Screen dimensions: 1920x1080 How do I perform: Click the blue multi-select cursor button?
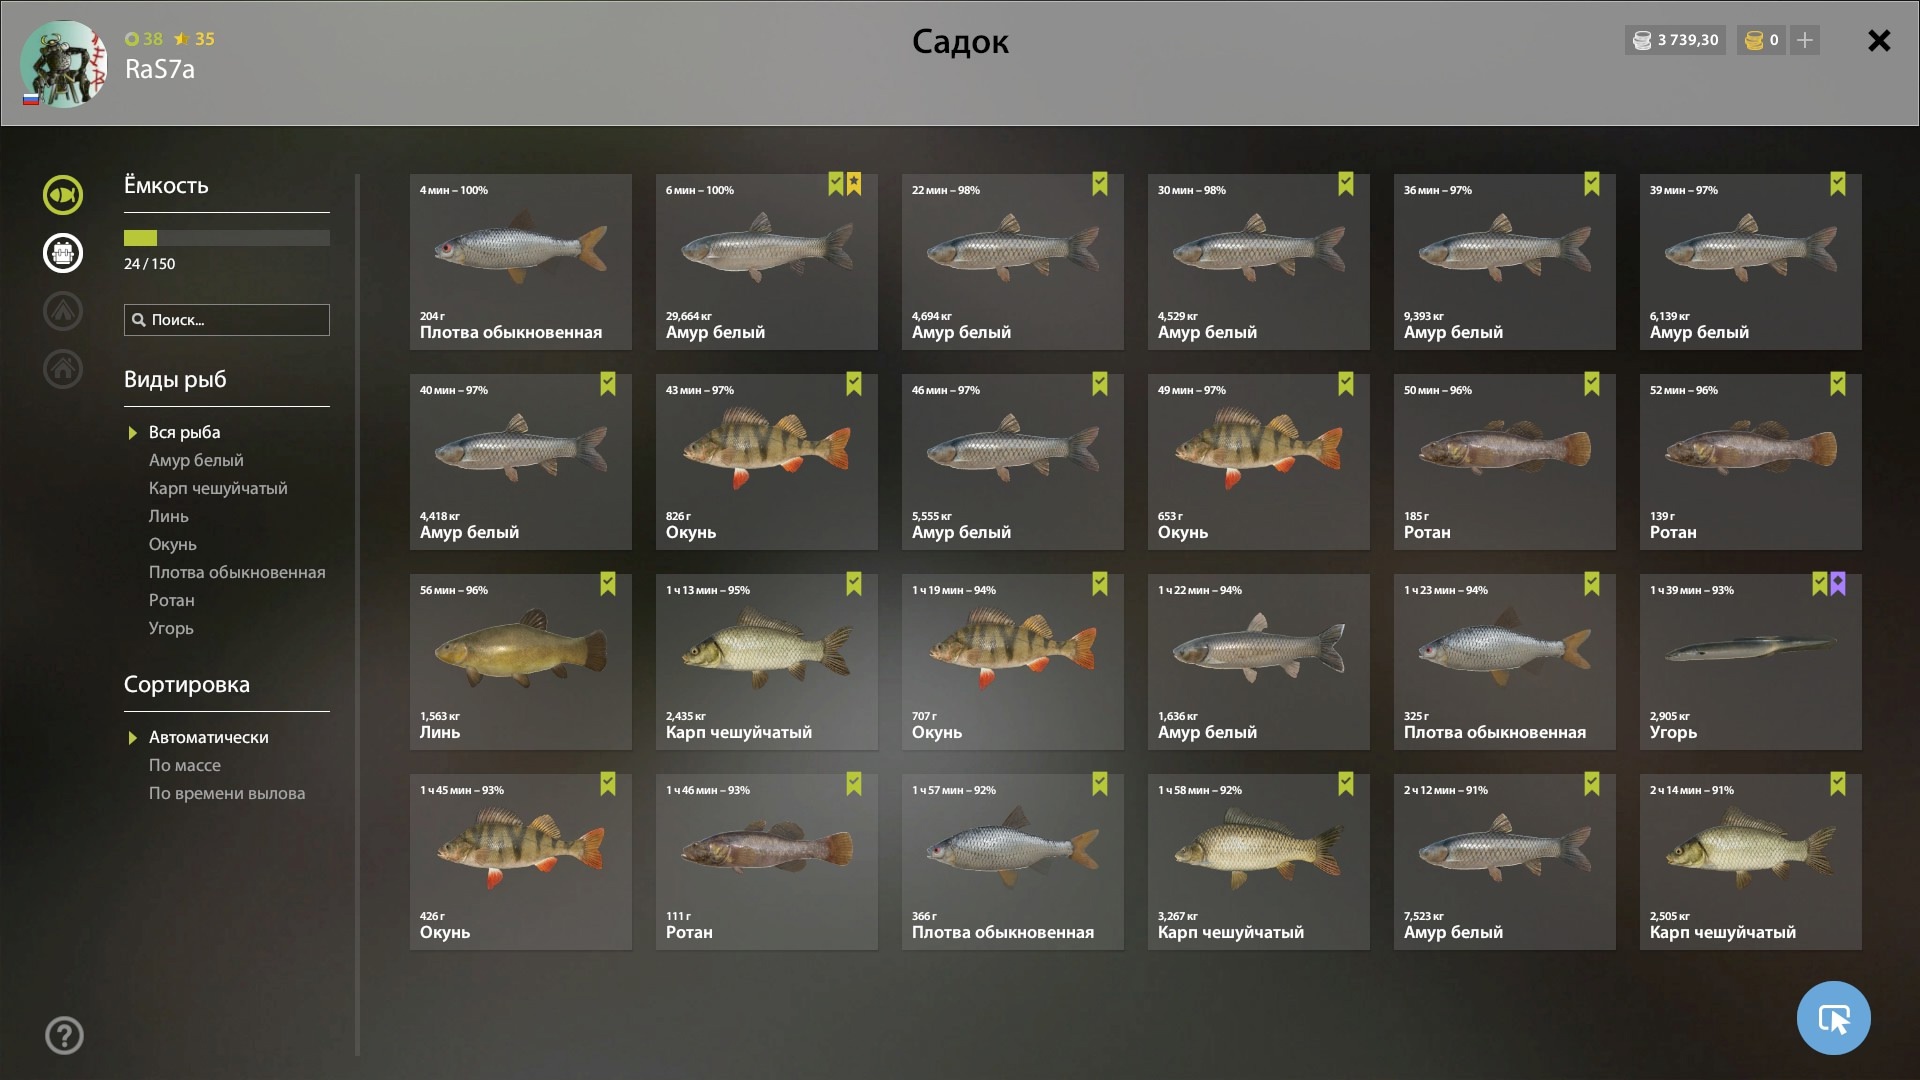(x=1833, y=1018)
